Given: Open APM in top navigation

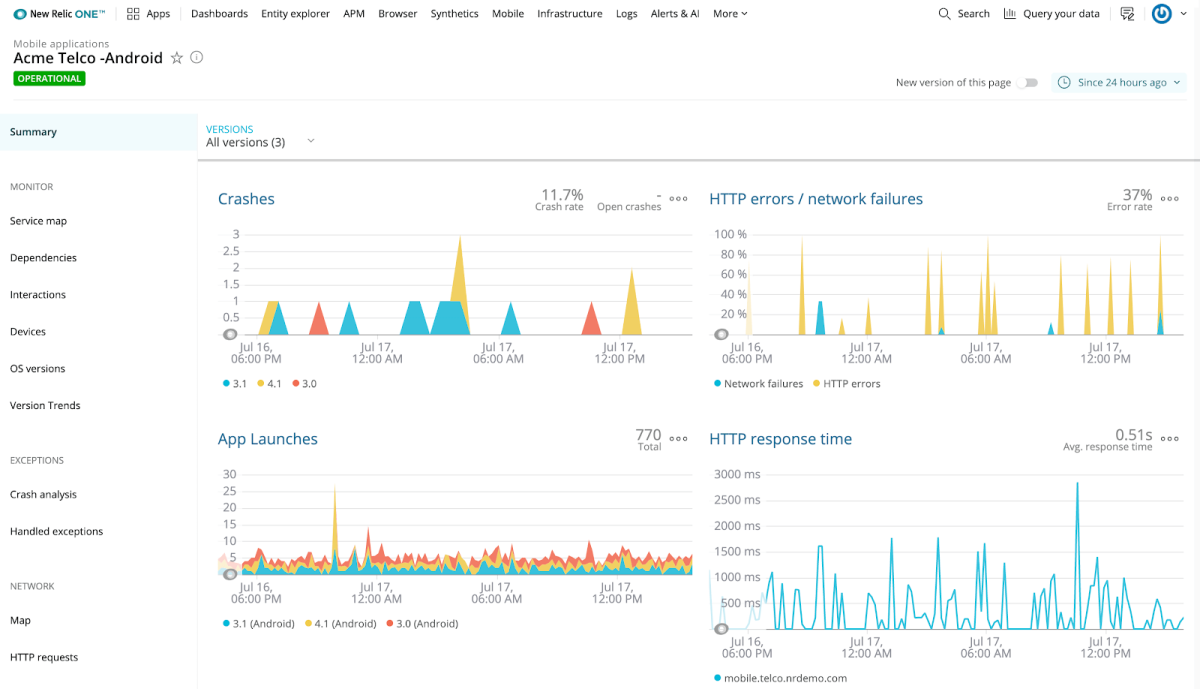Looking at the screenshot, I should coord(354,14).
